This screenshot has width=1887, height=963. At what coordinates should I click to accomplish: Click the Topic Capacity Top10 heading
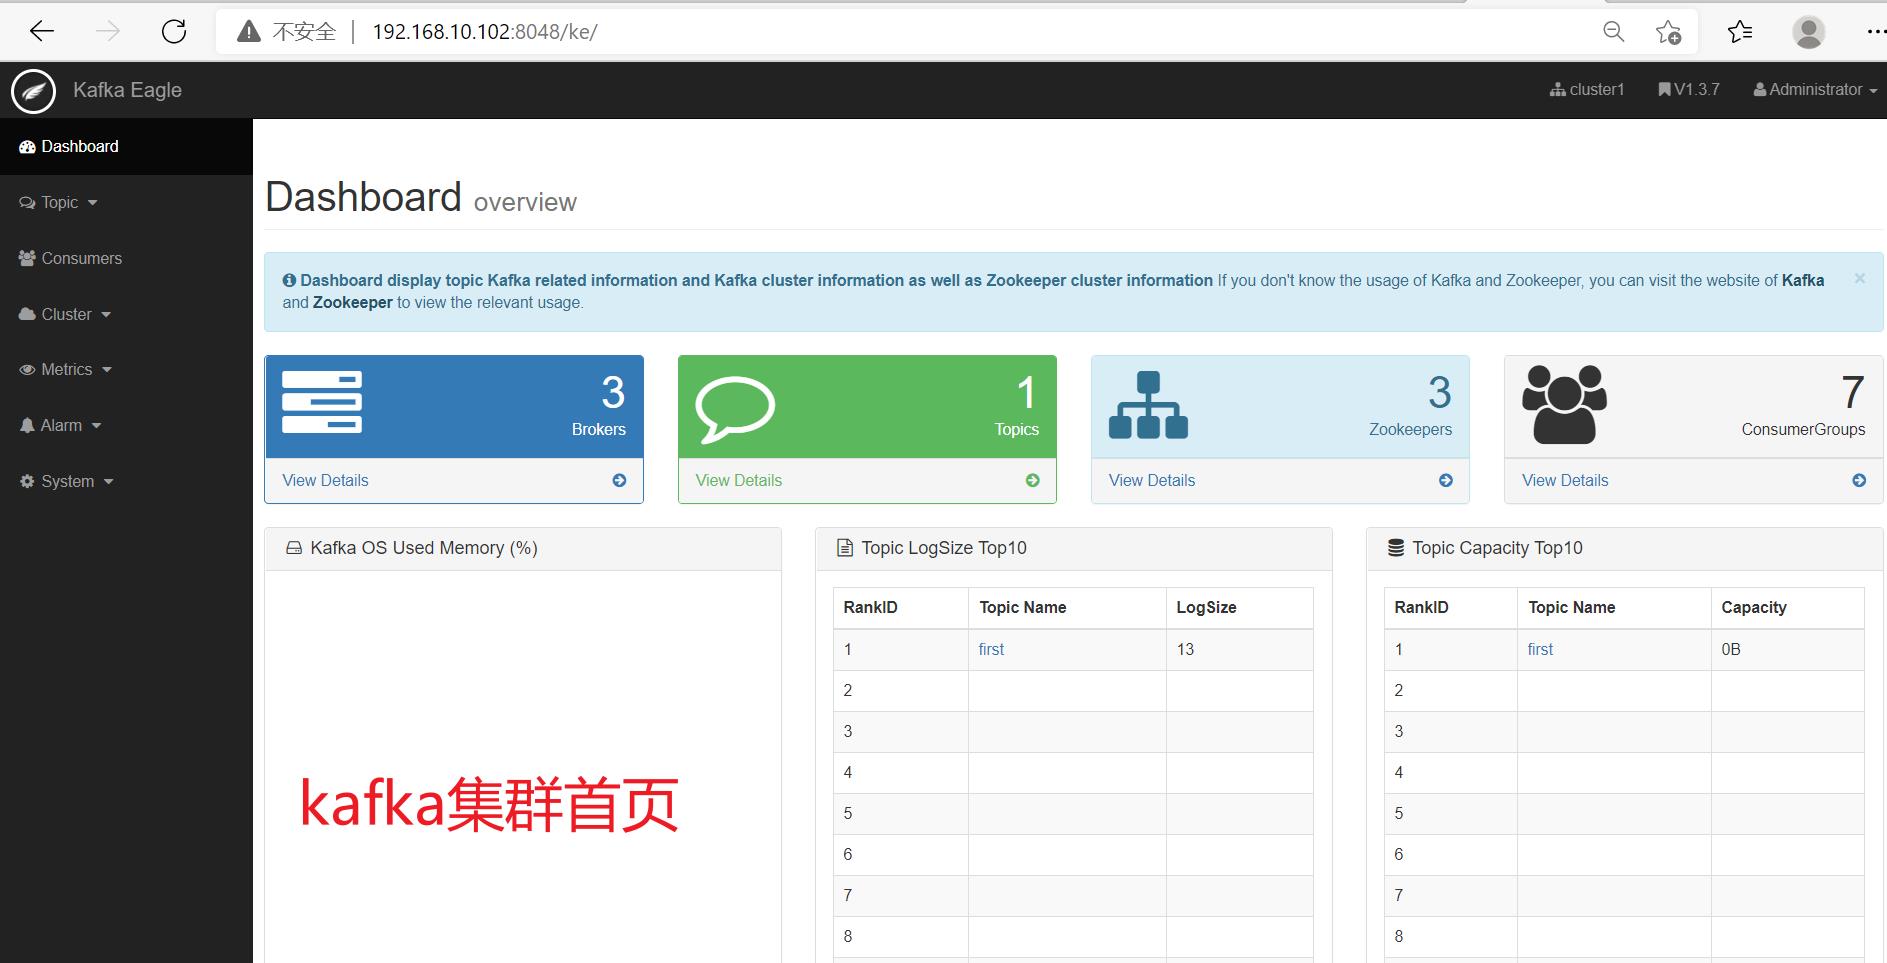[x=1497, y=548]
